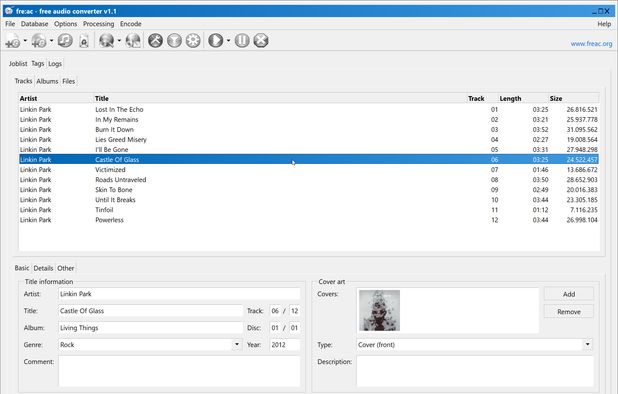Pause encoding with the pause icon
The height and width of the screenshot is (394, 618).
[242, 41]
